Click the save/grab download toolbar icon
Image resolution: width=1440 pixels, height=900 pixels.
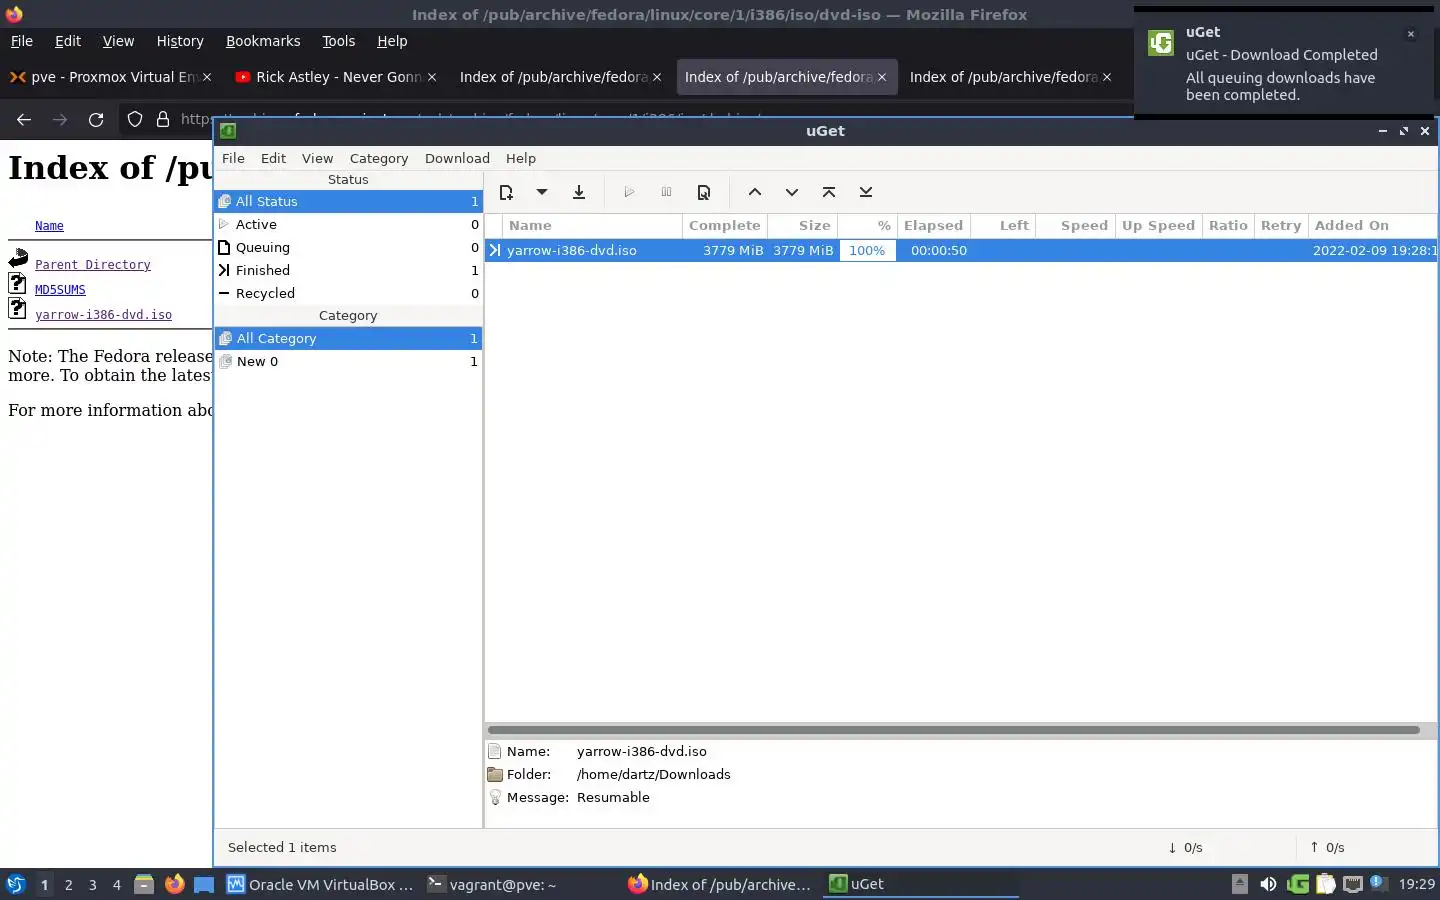tap(579, 192)
